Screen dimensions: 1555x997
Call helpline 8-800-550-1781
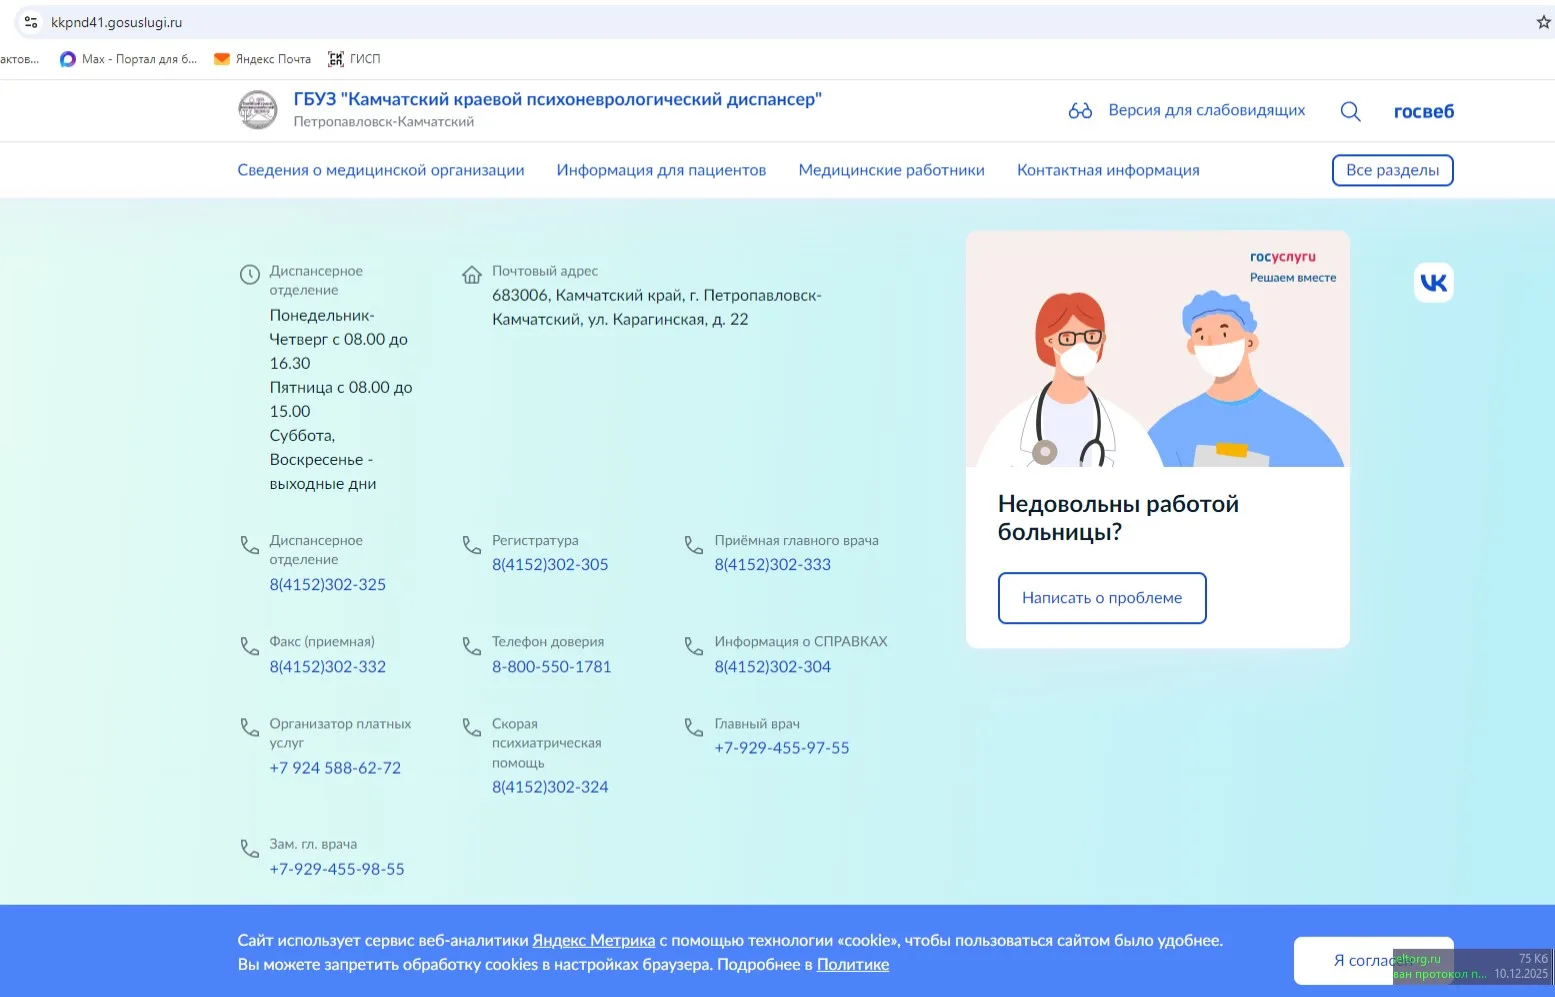[x=551, y=666]
